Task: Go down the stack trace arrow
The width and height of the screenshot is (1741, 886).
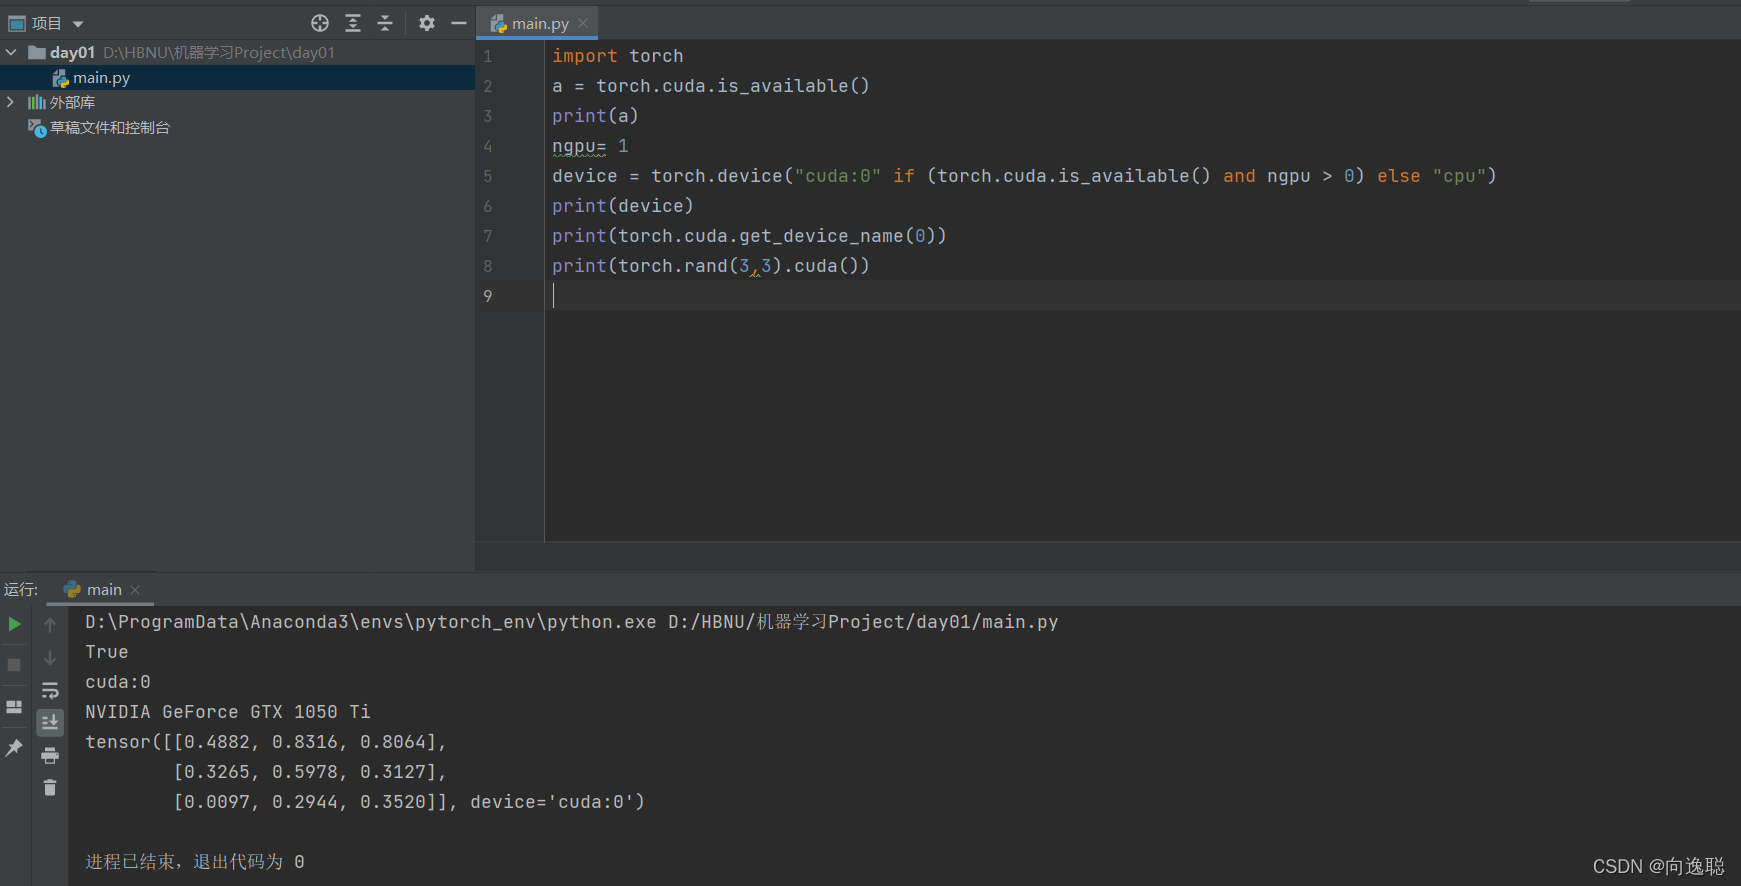Action: point(50,658)
